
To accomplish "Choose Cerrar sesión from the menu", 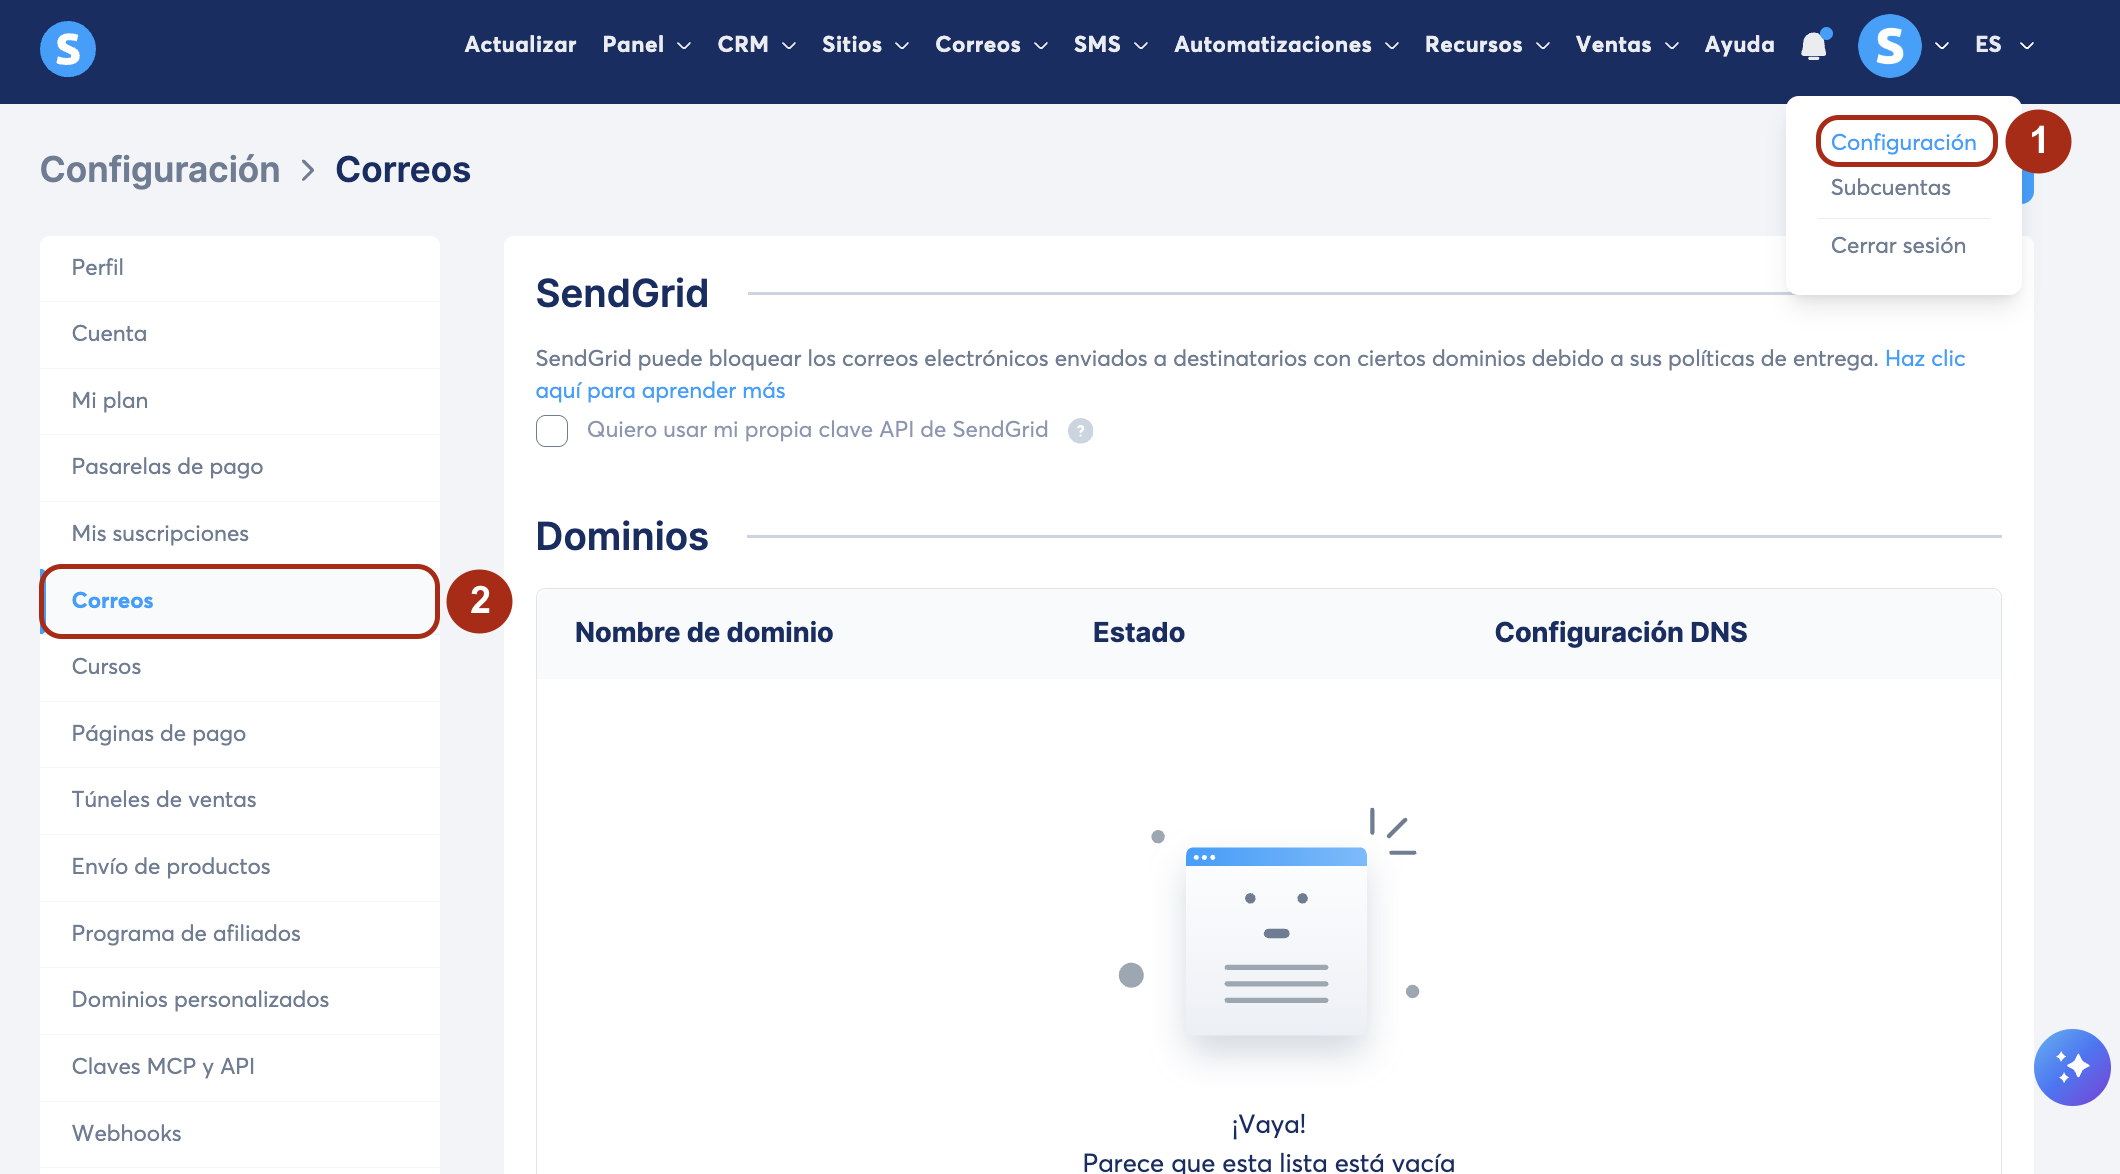I will click(1898, 246).
